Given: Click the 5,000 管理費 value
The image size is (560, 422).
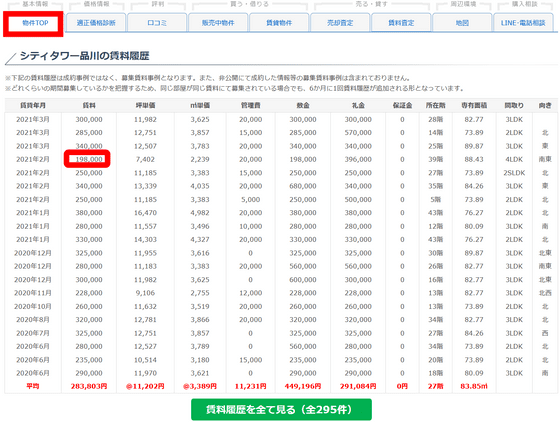Looking at the screenshot, I should tap(250, 200).
